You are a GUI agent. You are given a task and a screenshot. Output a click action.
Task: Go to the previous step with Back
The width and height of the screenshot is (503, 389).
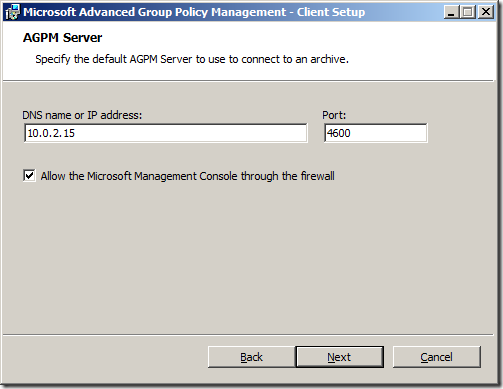pos(251,357)
